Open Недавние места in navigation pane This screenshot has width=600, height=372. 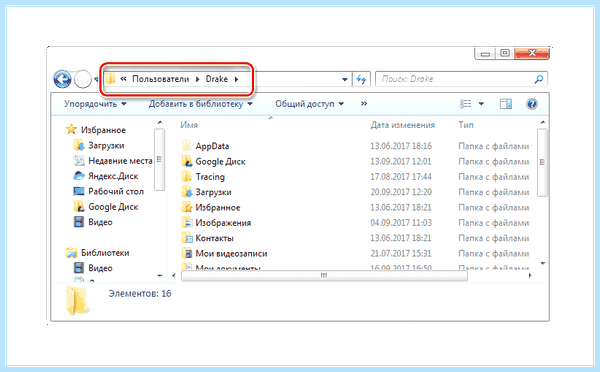point(120,161)
